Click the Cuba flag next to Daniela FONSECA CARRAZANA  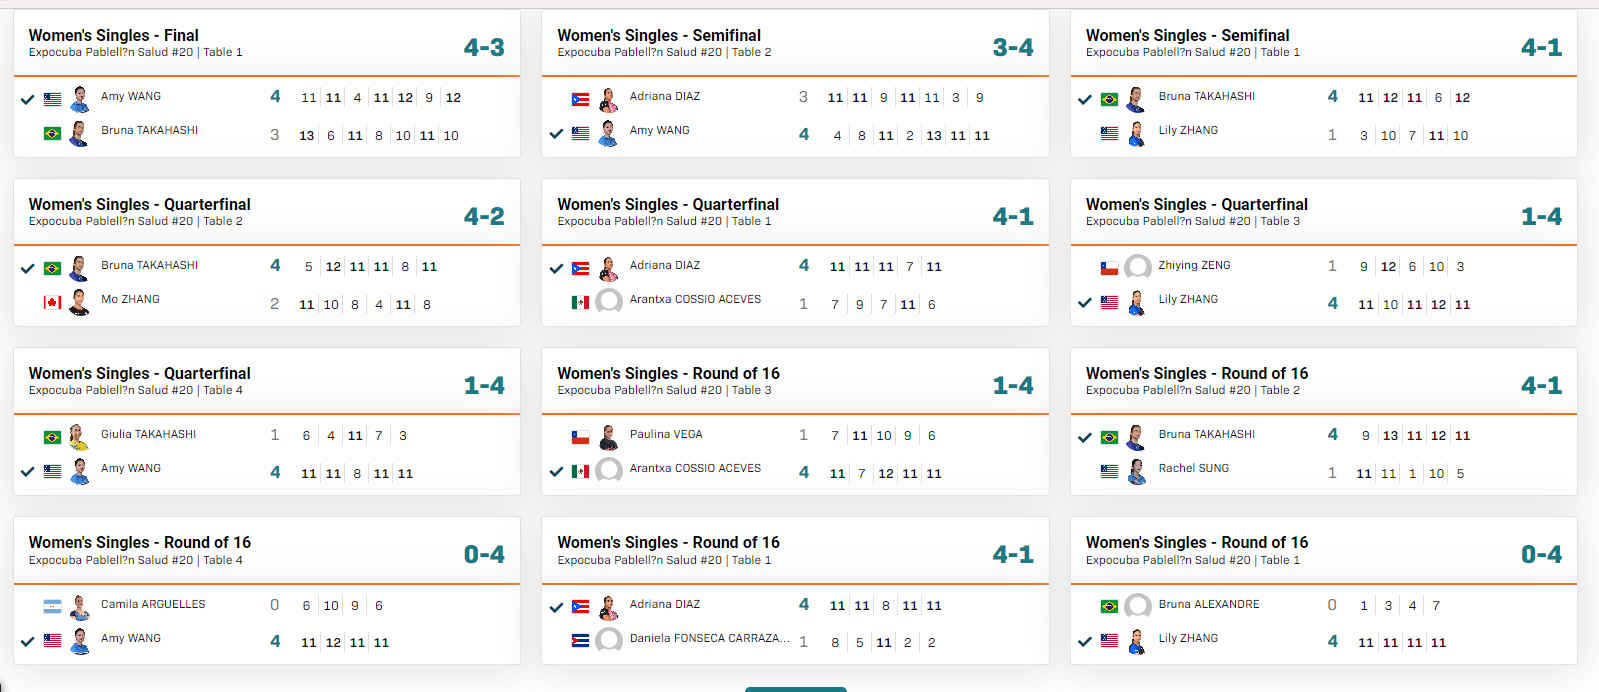[x=580, y=641]
